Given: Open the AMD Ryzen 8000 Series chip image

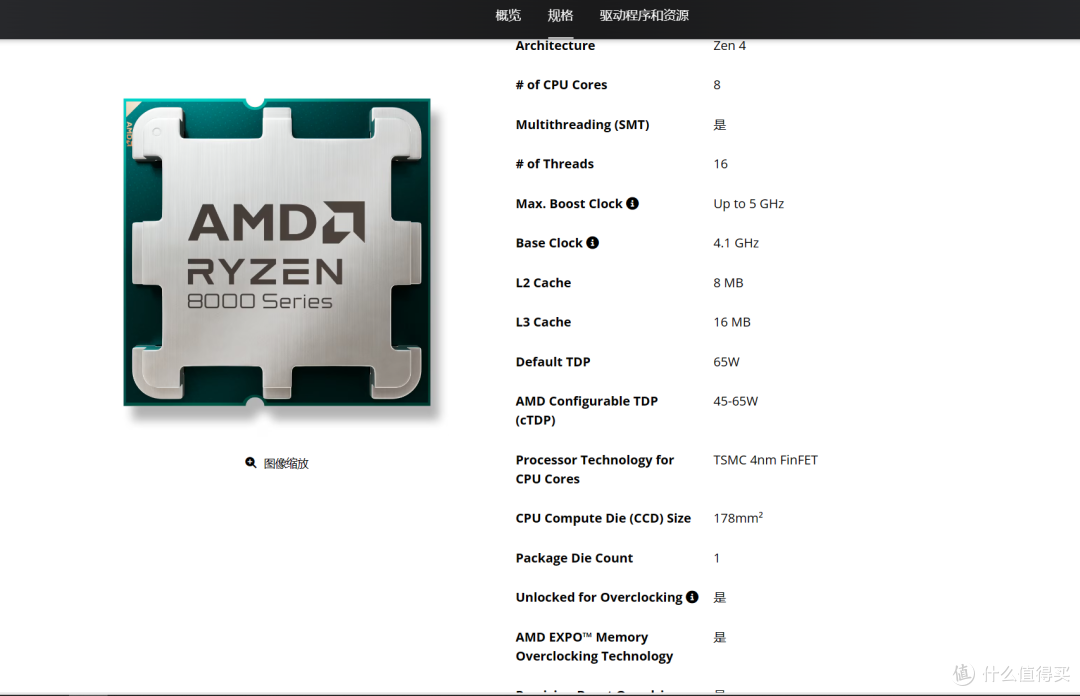Looking at the screenshot, I should click(x=277, y=252).
